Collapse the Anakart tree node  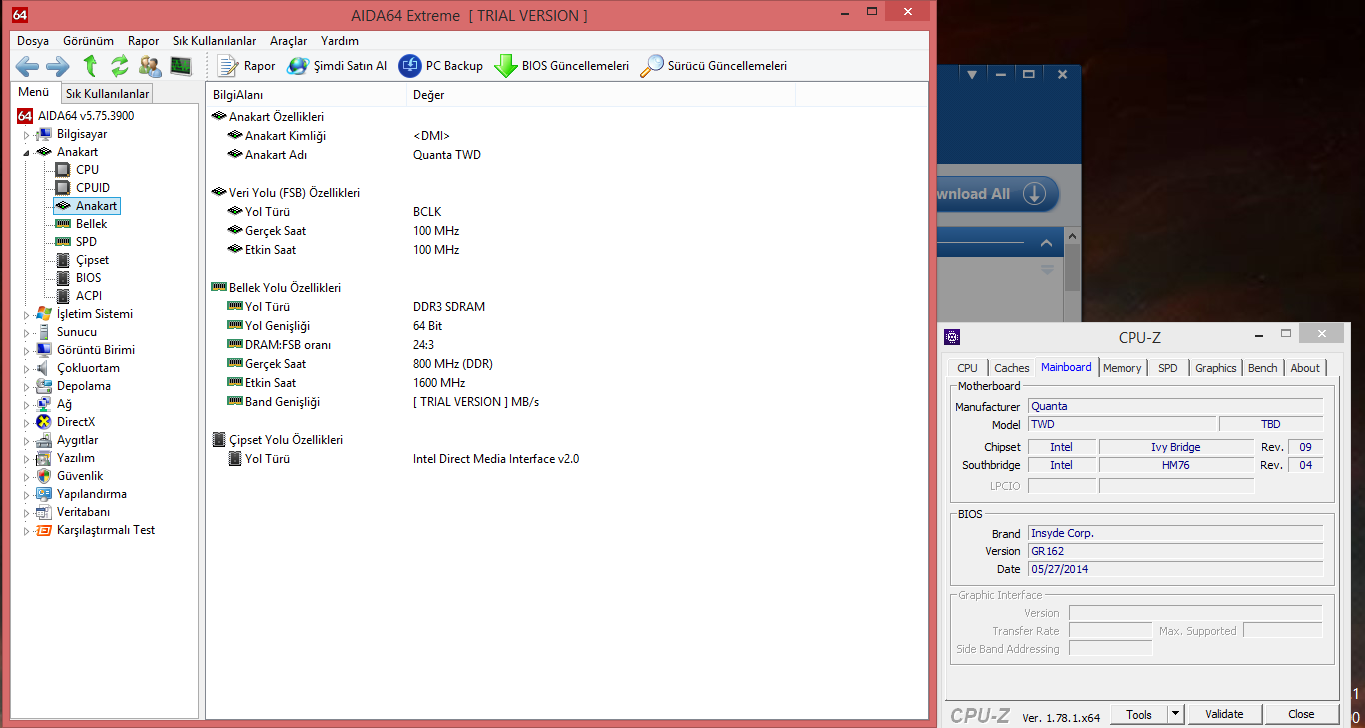(27, 153)
